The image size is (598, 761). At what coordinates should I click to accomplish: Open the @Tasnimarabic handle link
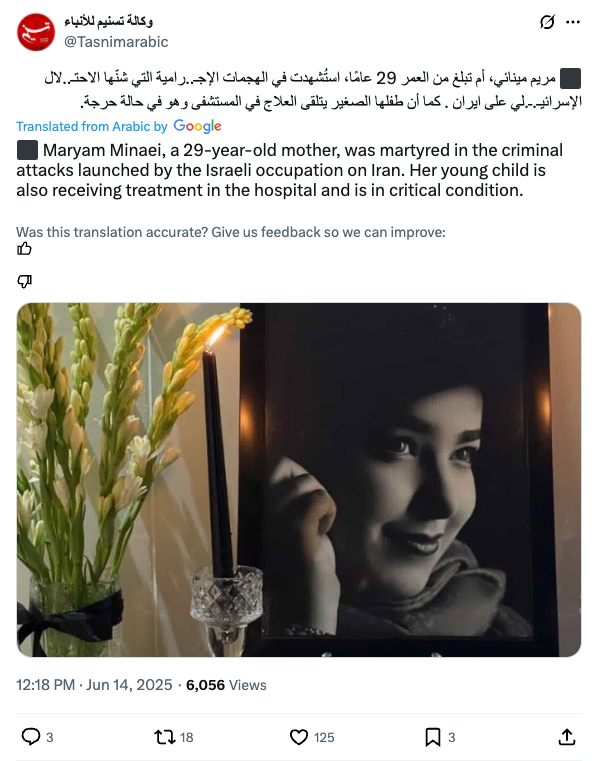[116, 42]
